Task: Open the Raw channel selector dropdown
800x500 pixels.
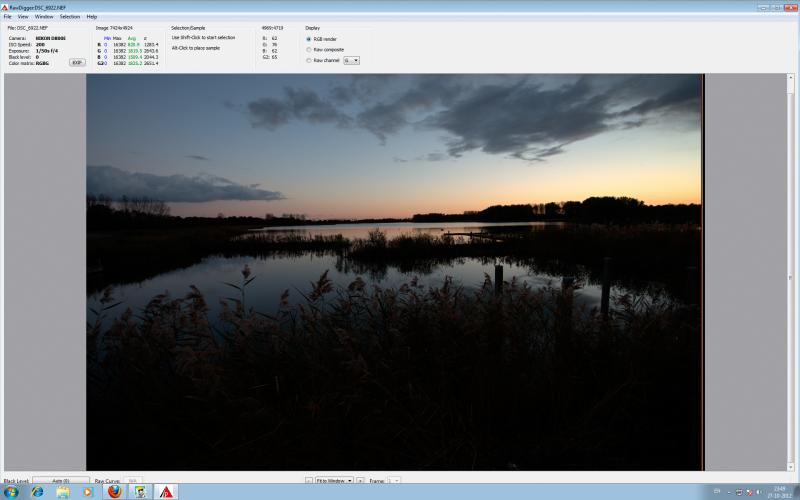Action: click(x=351, y=60)
